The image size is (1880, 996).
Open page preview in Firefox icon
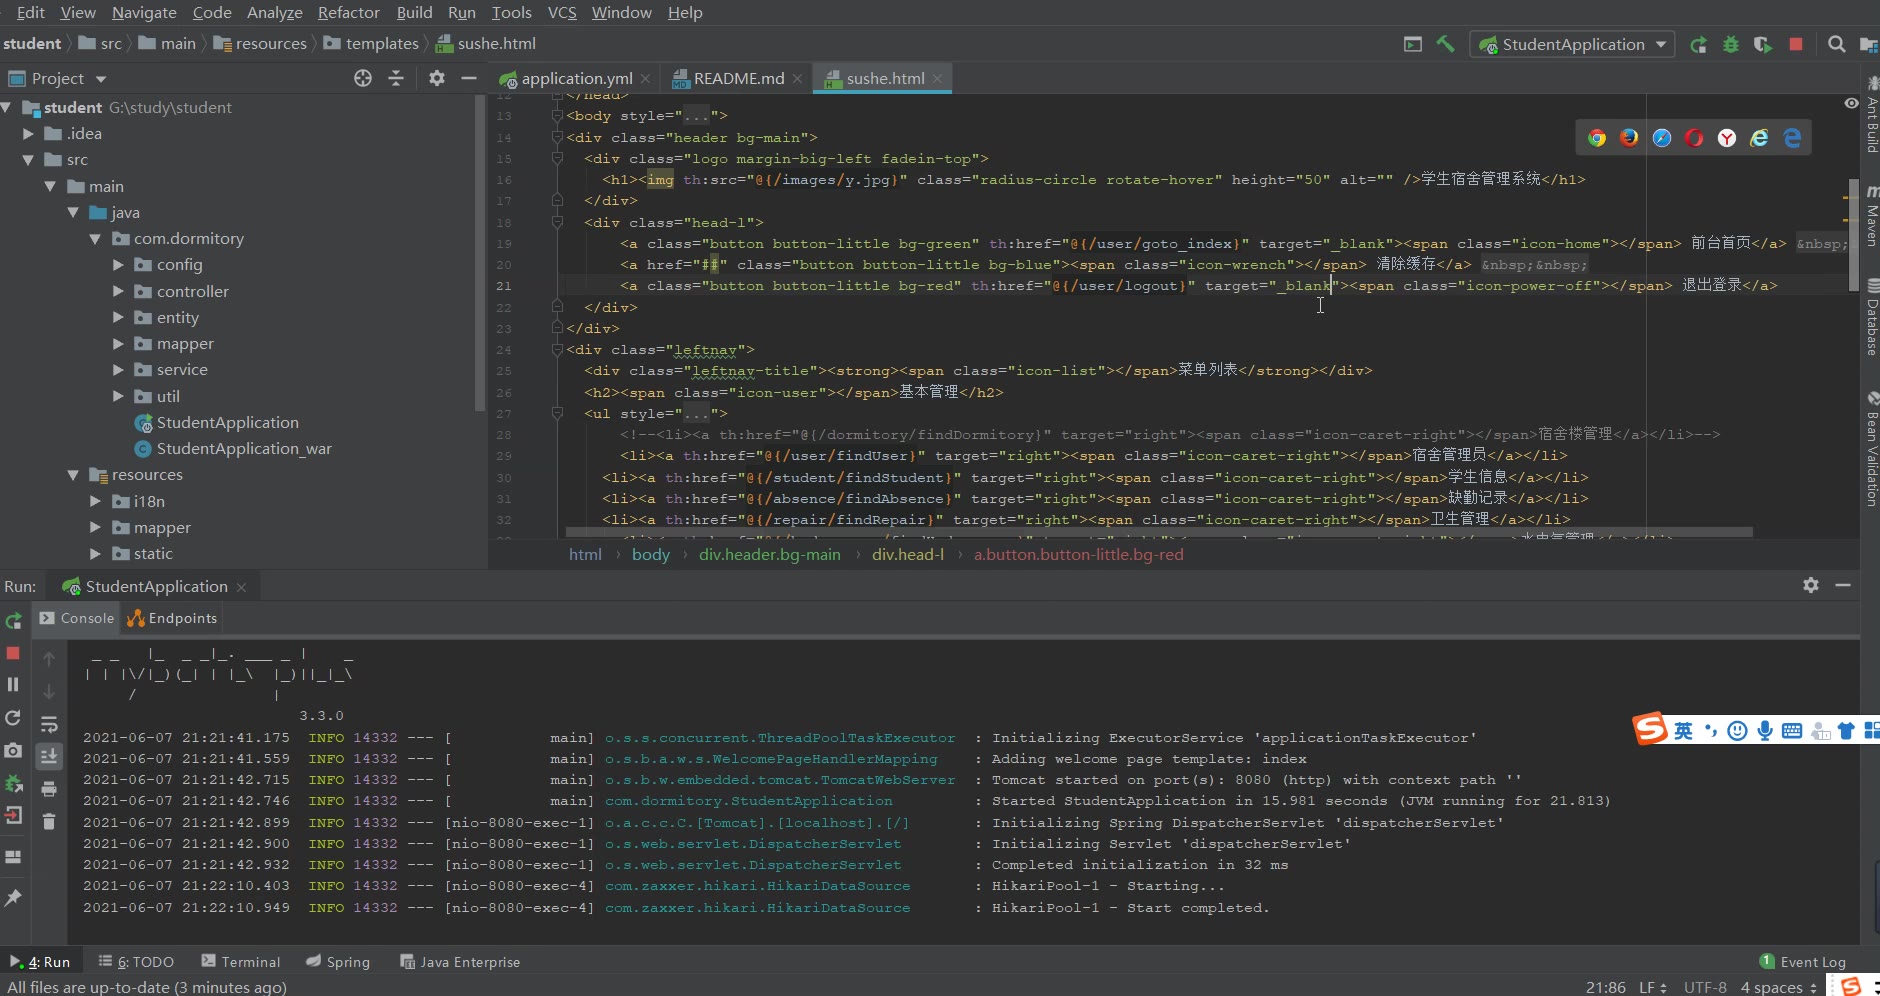1629,138
